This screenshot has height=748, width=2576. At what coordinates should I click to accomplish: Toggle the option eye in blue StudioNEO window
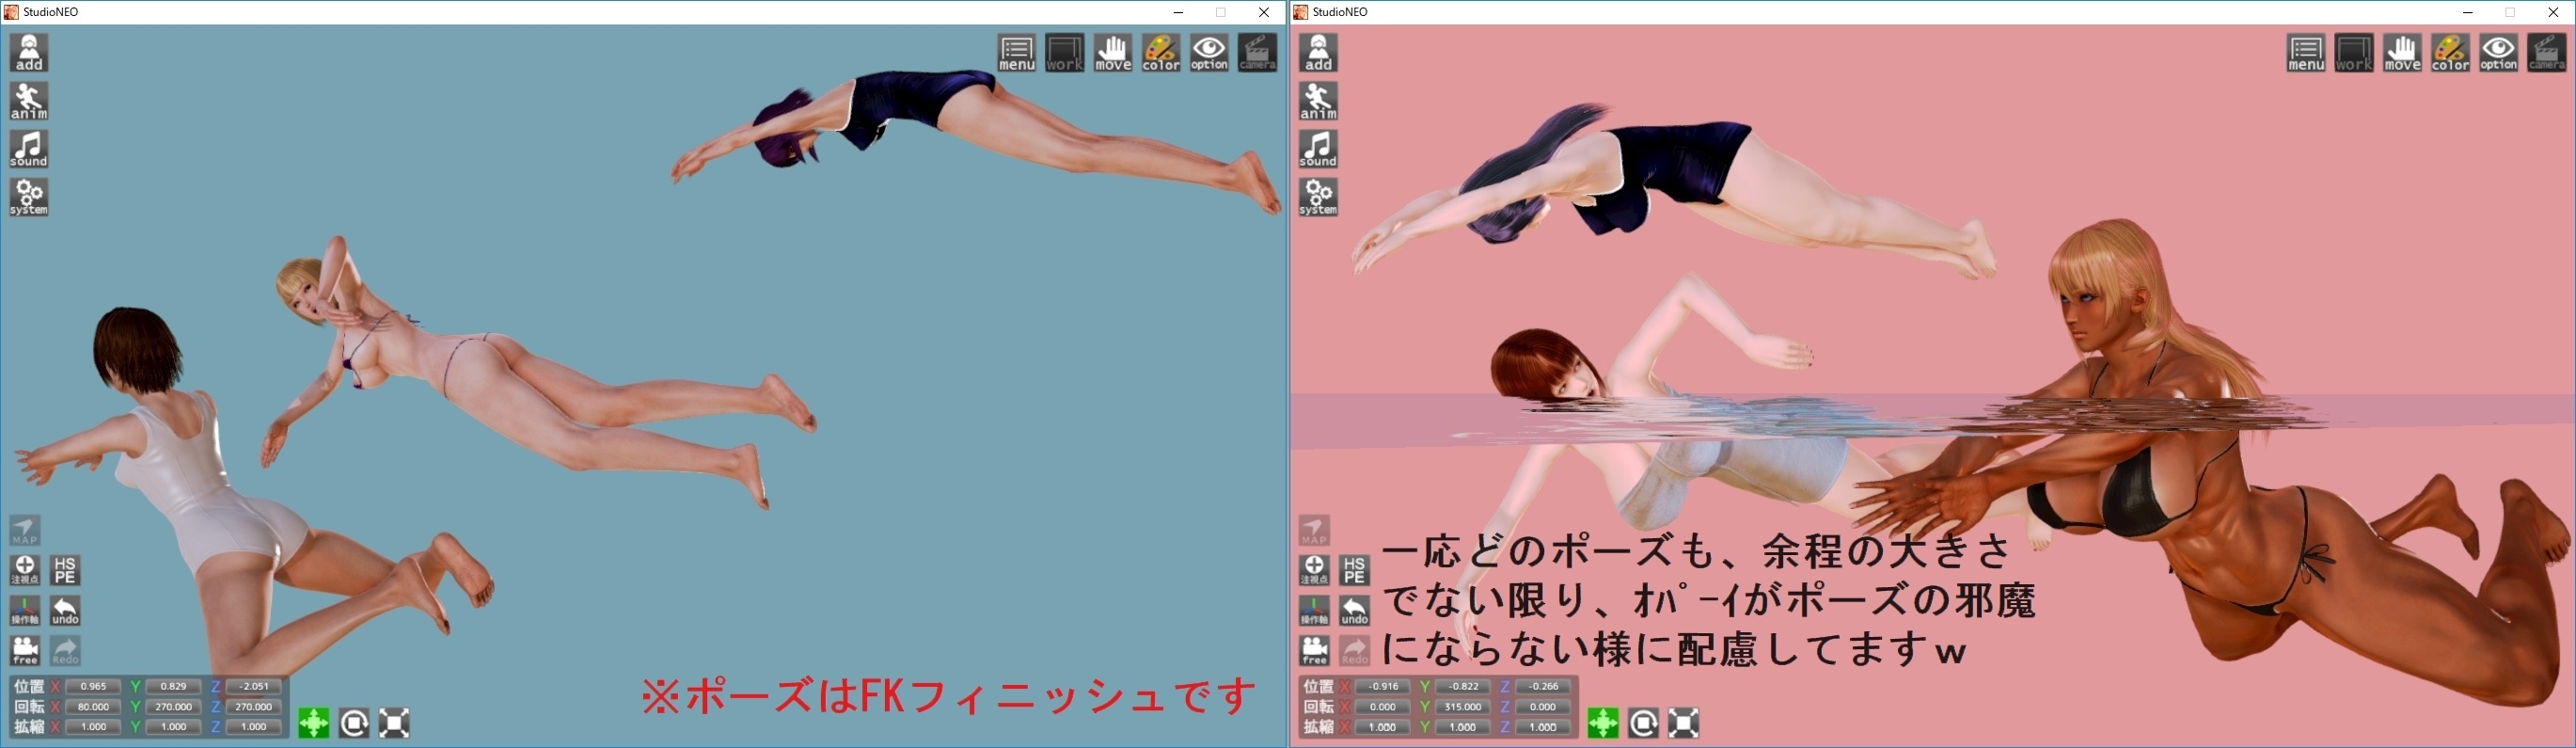pyautogui.click(x=1209, y=53)
